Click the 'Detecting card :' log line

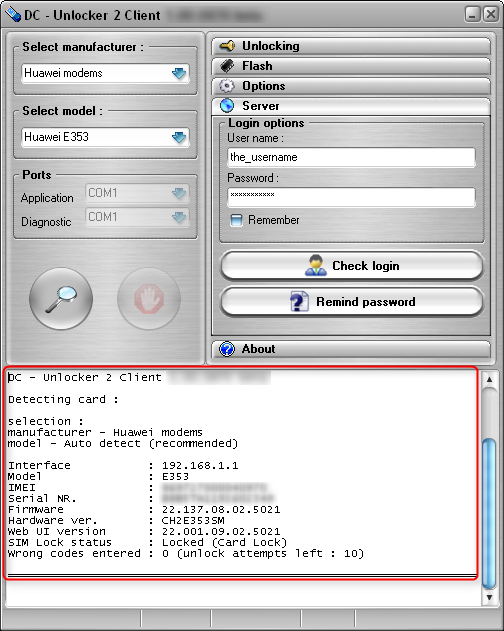coord(63,400)
